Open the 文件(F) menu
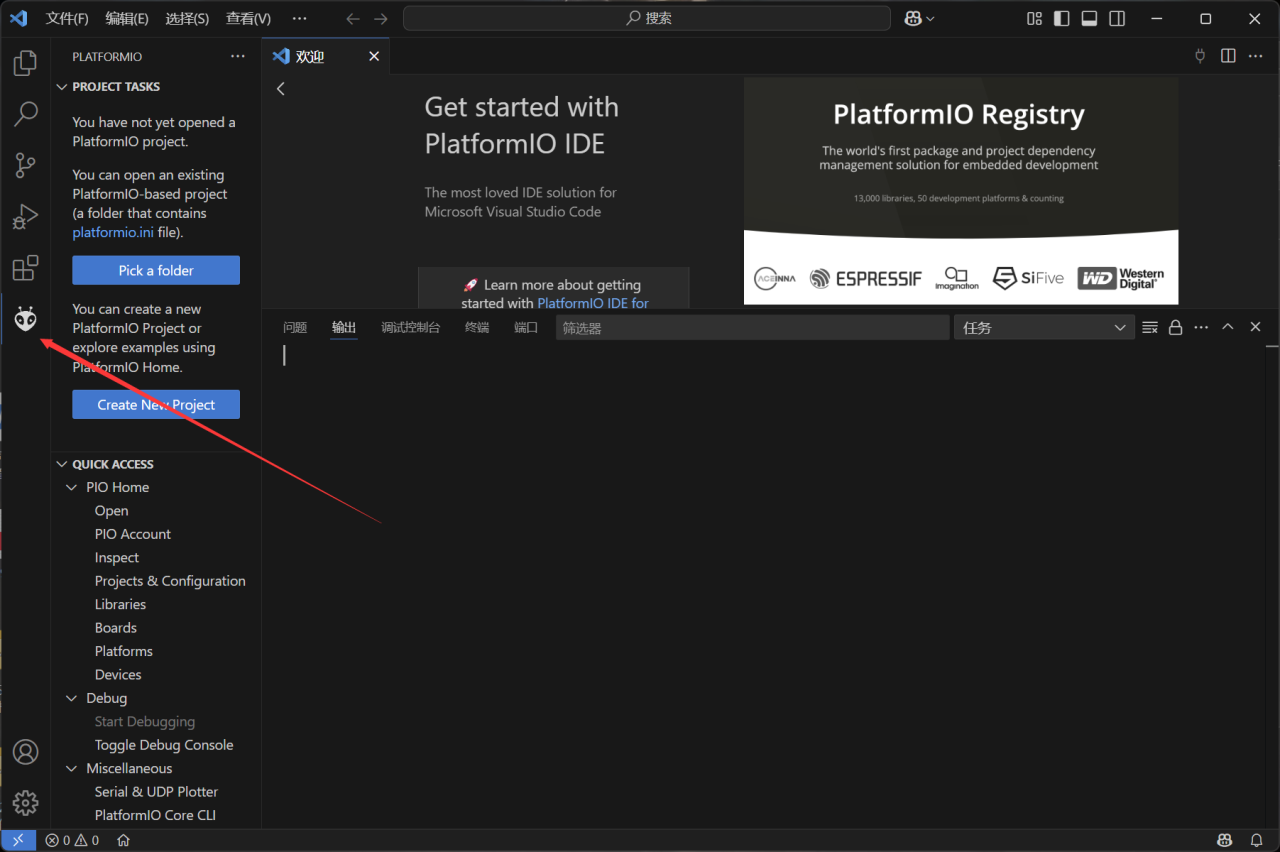The image size is (1280, 852). [x=66, y=18]
